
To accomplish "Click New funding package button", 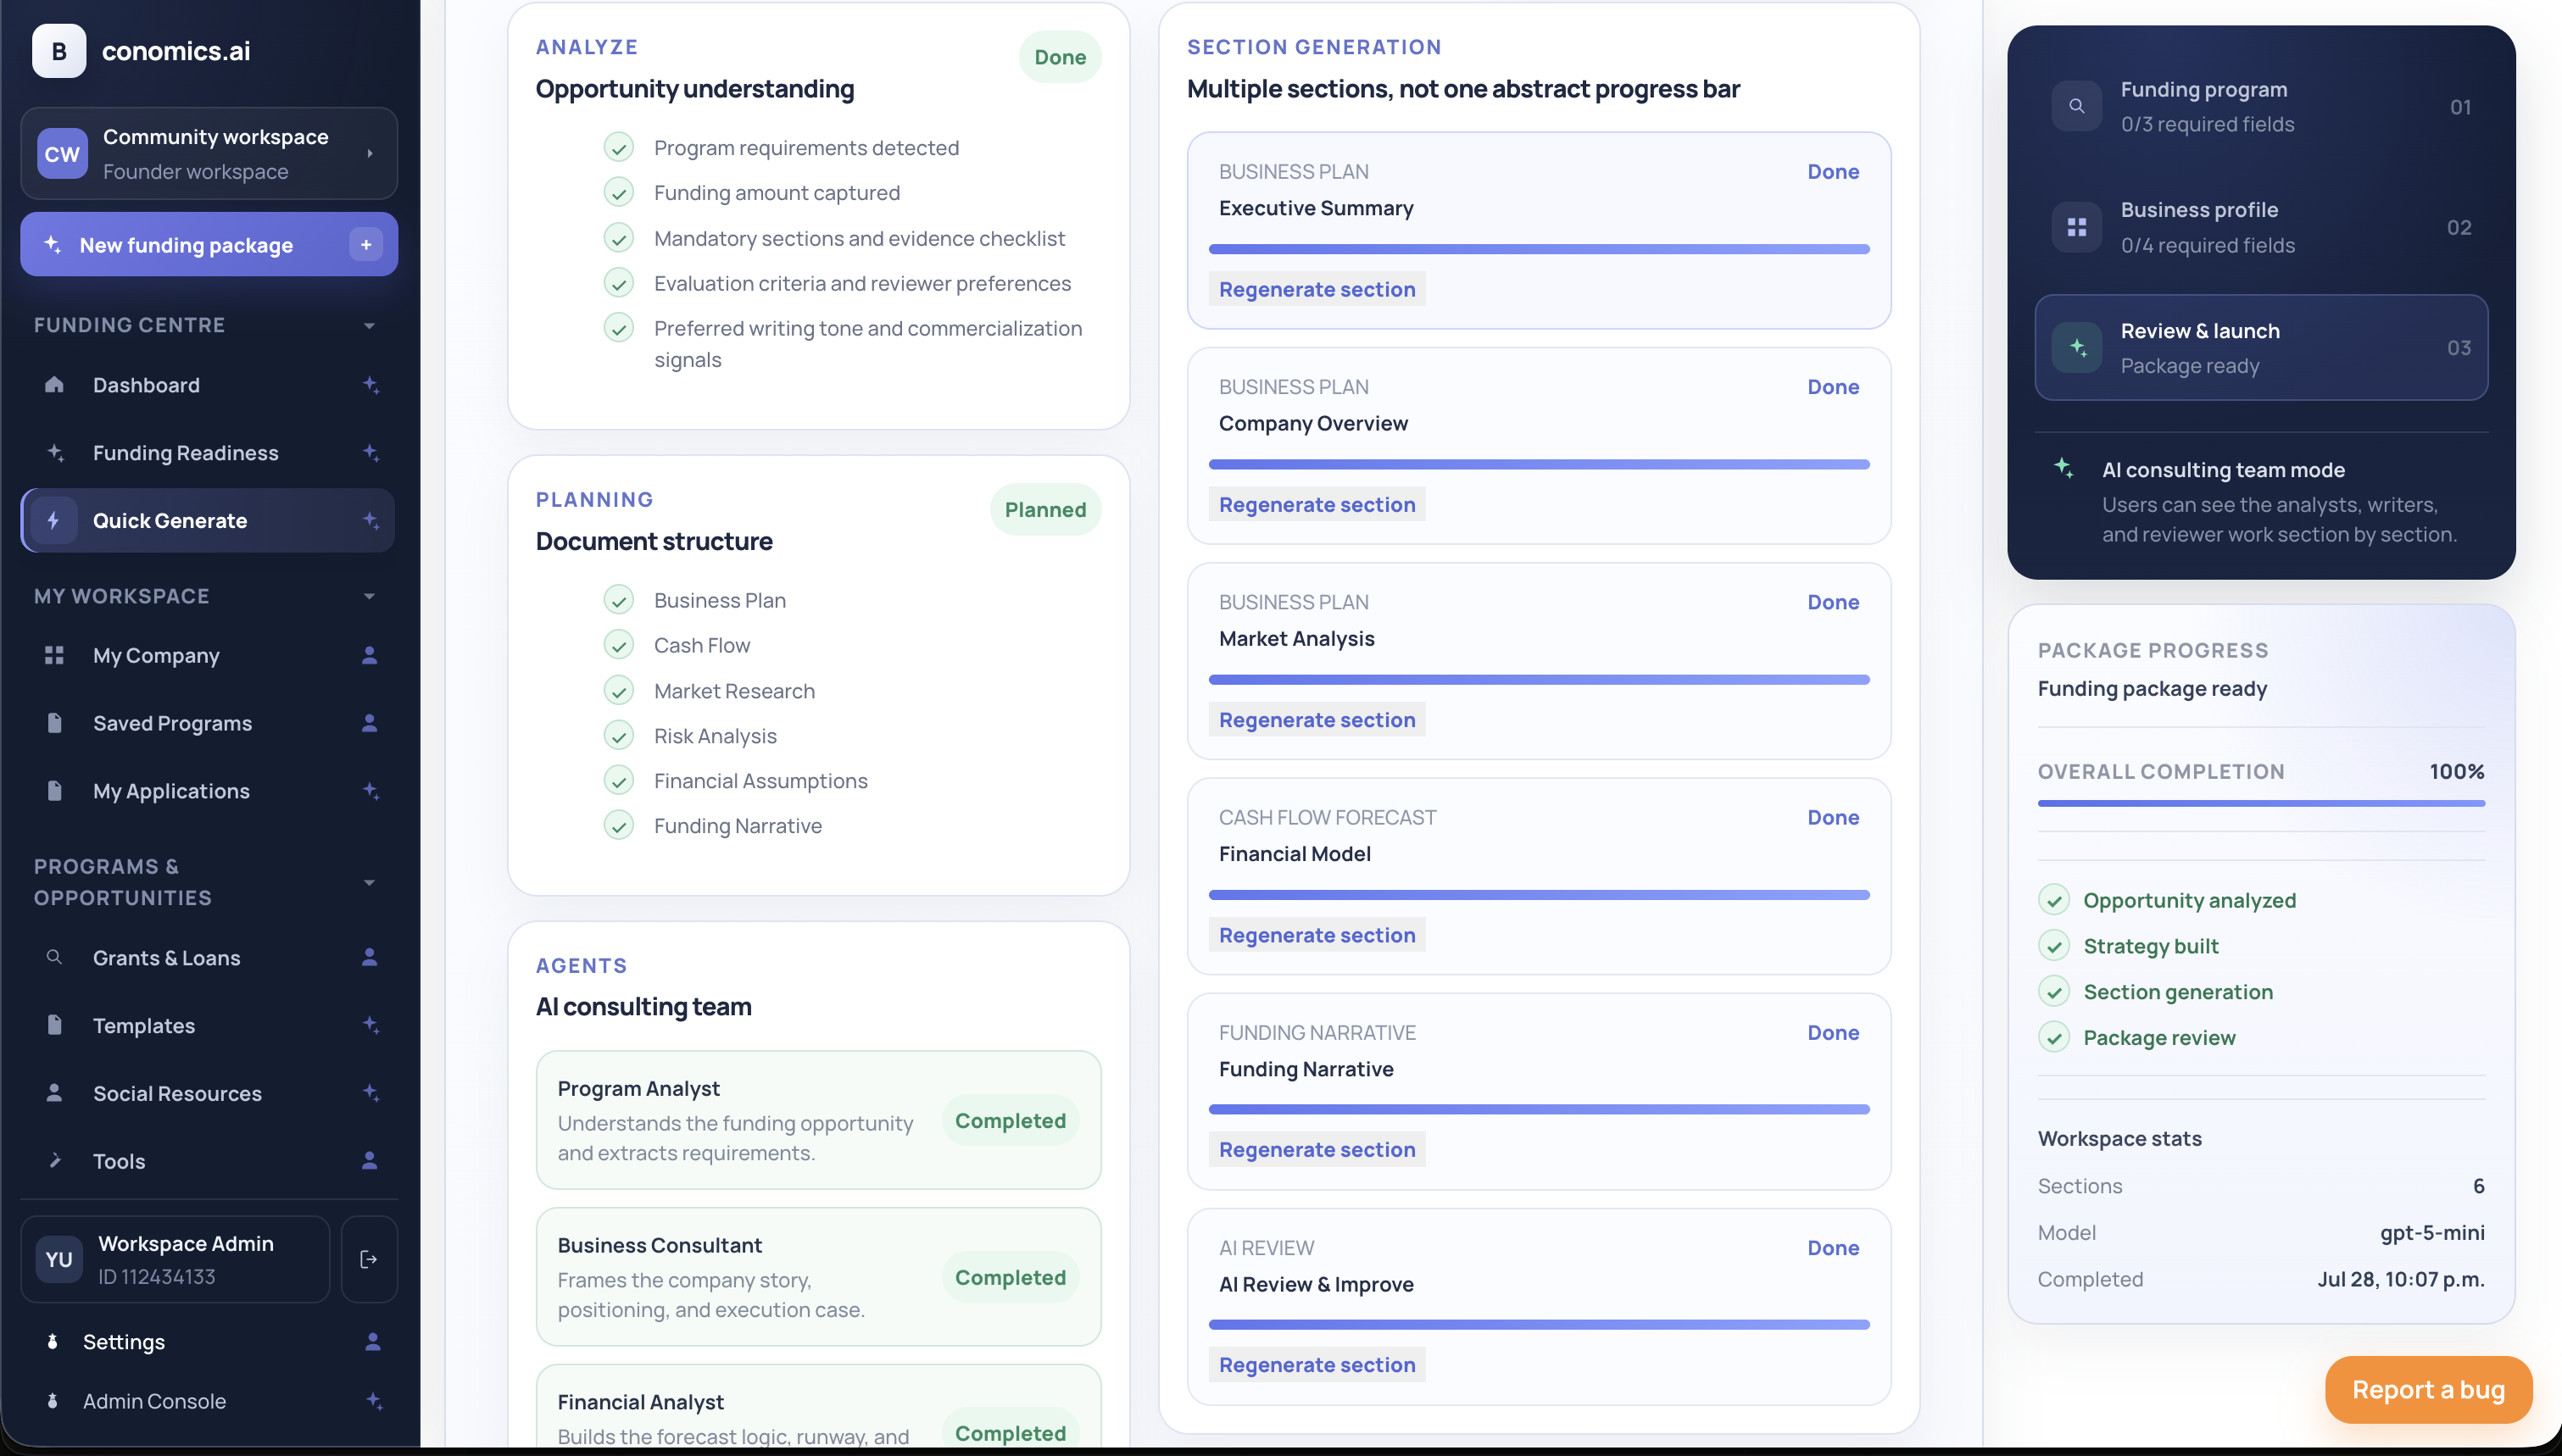I will pos(208,245).
